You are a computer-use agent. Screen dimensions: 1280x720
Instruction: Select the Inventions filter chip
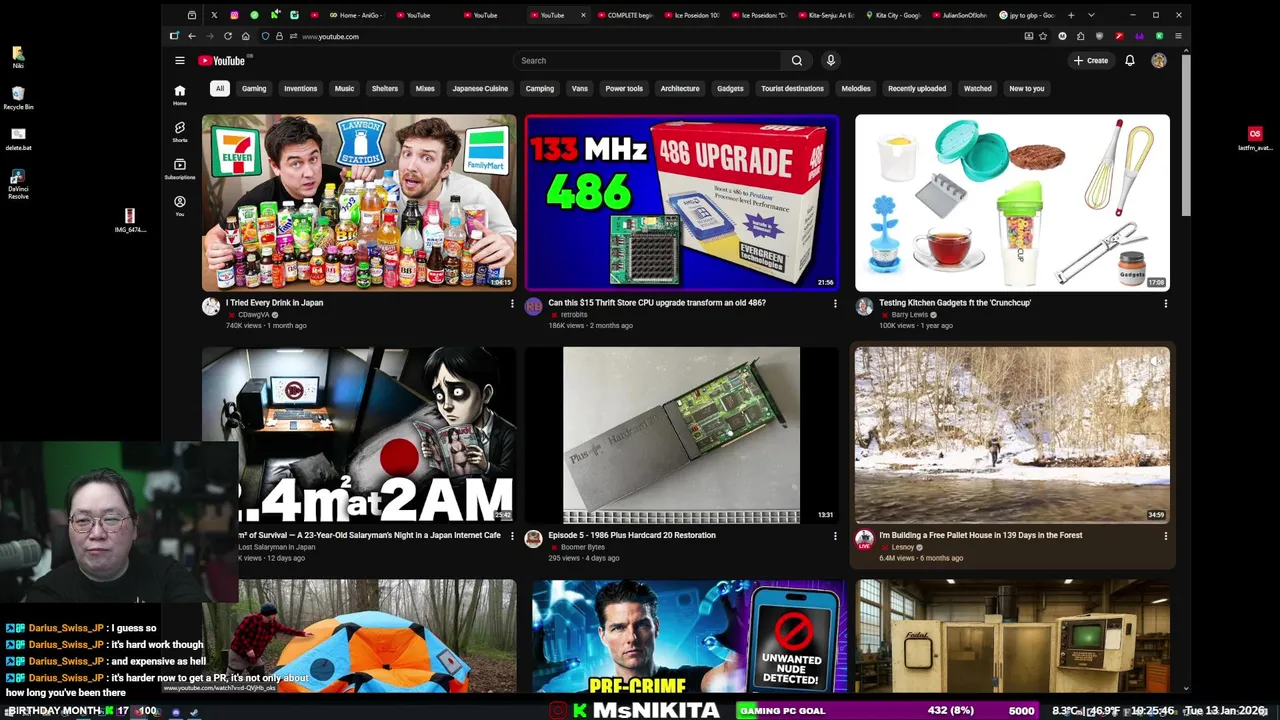[300, 88]
